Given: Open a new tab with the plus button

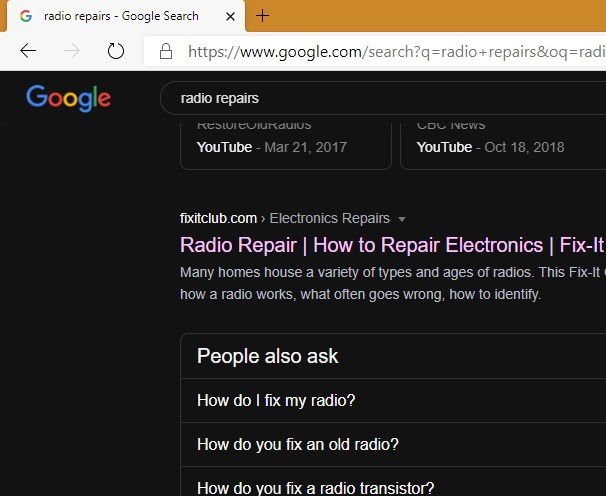Looking at the screenshot, I should tap(262, 16).
